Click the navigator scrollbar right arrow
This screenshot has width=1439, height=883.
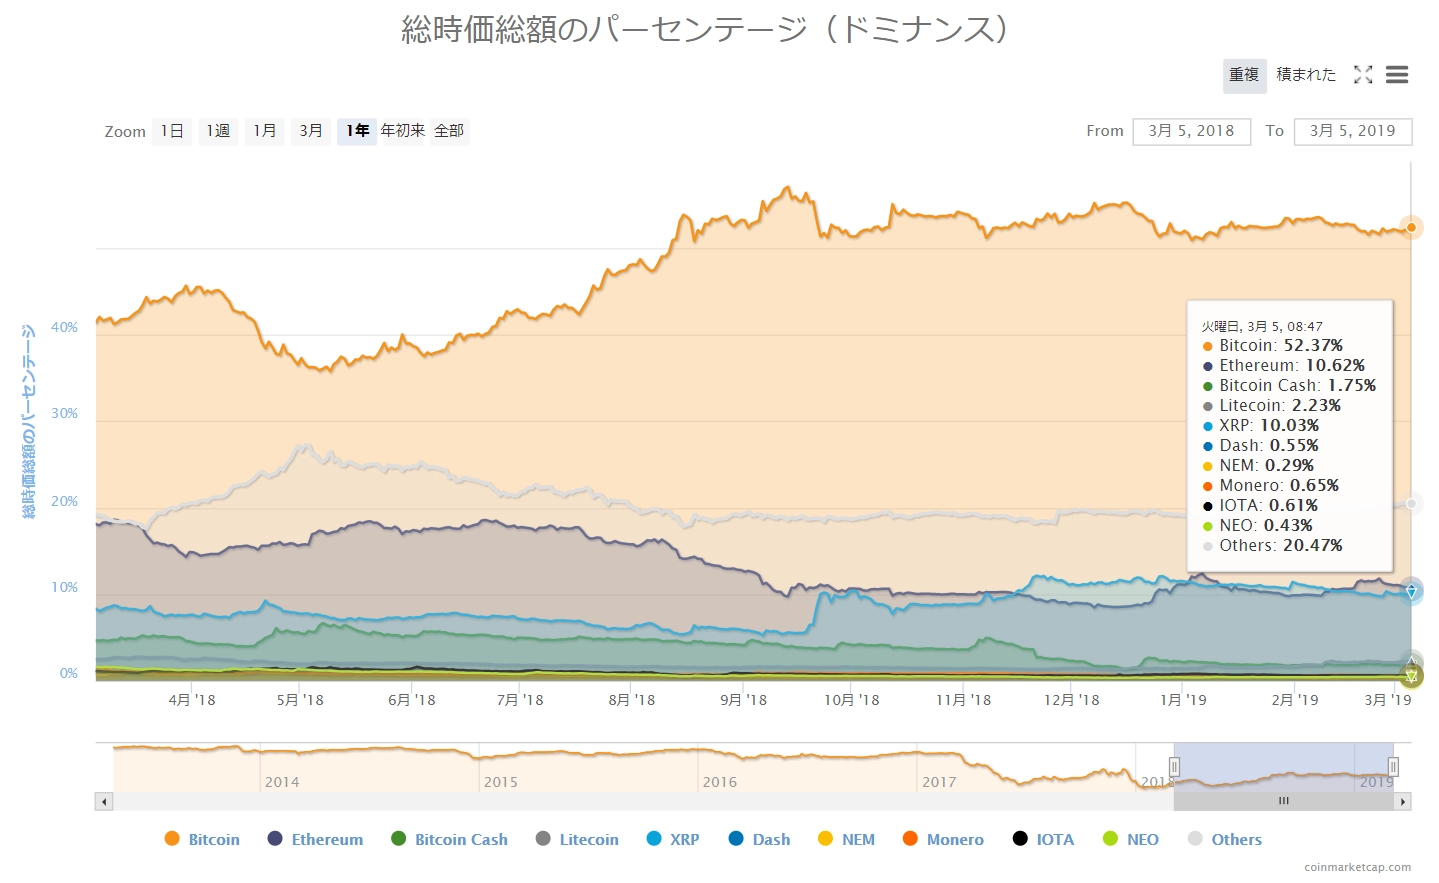pos(1403,801)
